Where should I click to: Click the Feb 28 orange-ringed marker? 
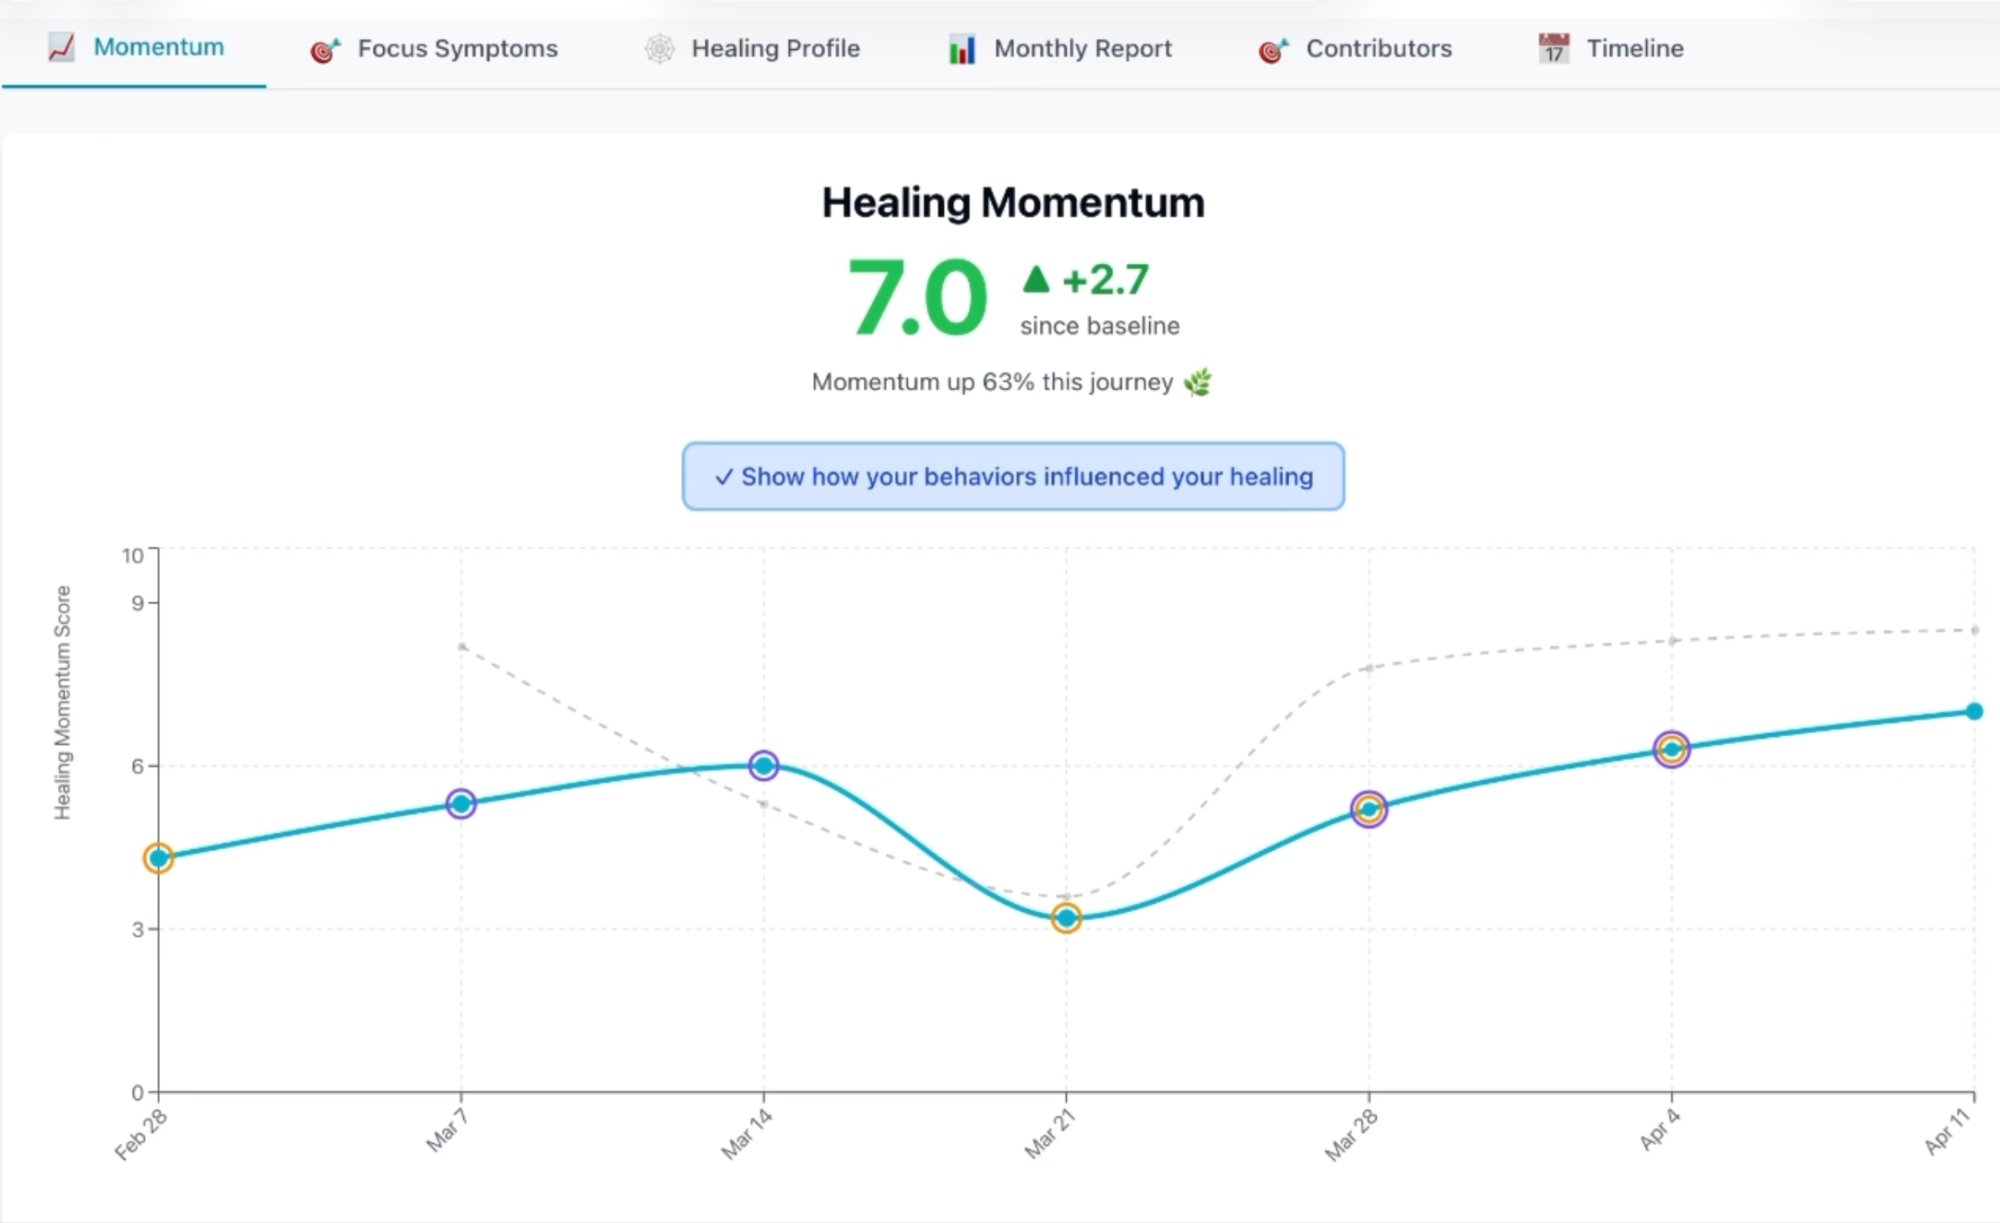coord(158,858)
